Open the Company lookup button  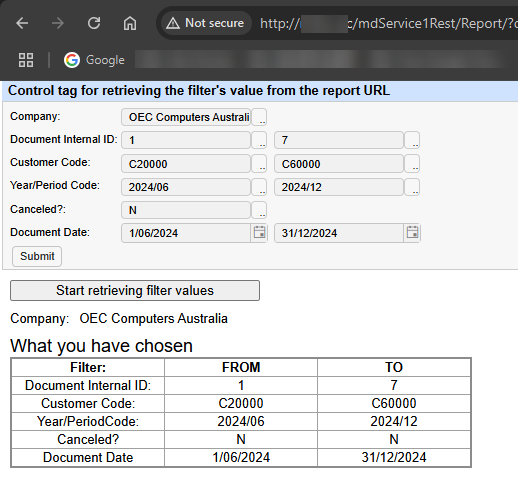[x=259, y=117]
